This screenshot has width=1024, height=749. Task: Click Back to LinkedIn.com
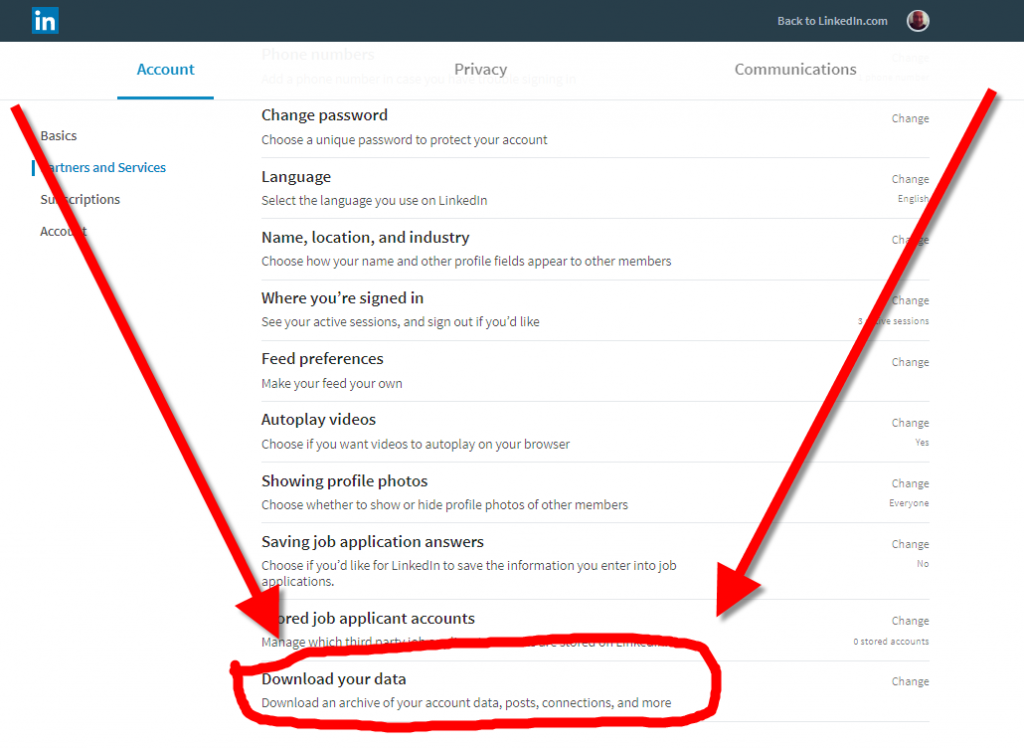832,20
